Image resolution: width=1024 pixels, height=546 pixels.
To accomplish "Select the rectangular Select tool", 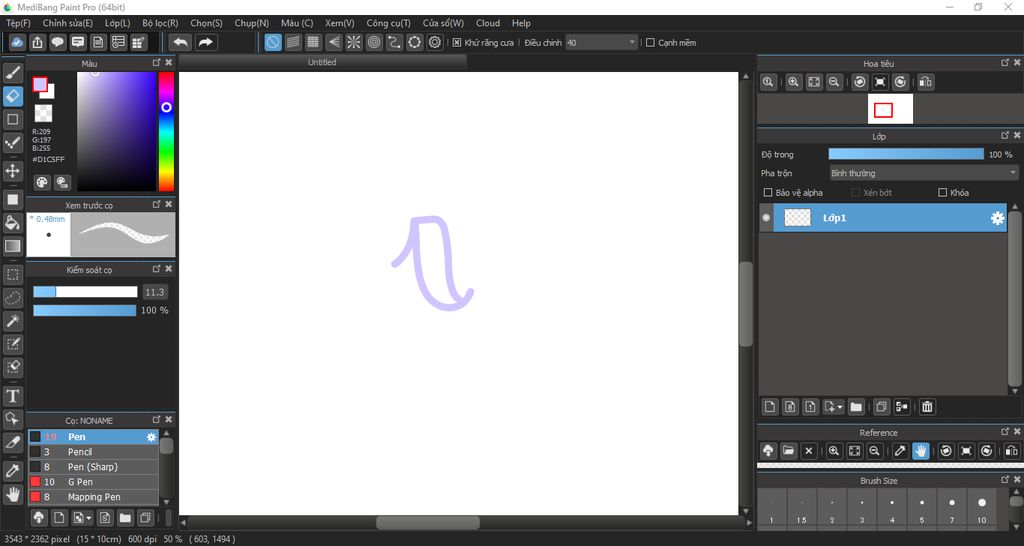I will coord(12,275).
